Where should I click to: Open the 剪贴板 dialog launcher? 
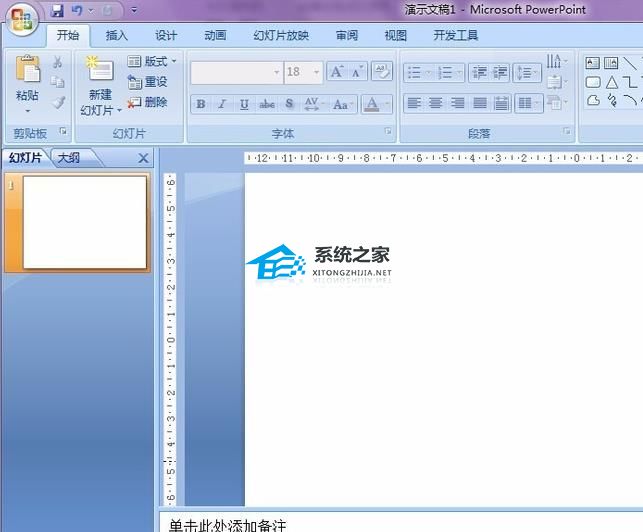click(63, 131)
